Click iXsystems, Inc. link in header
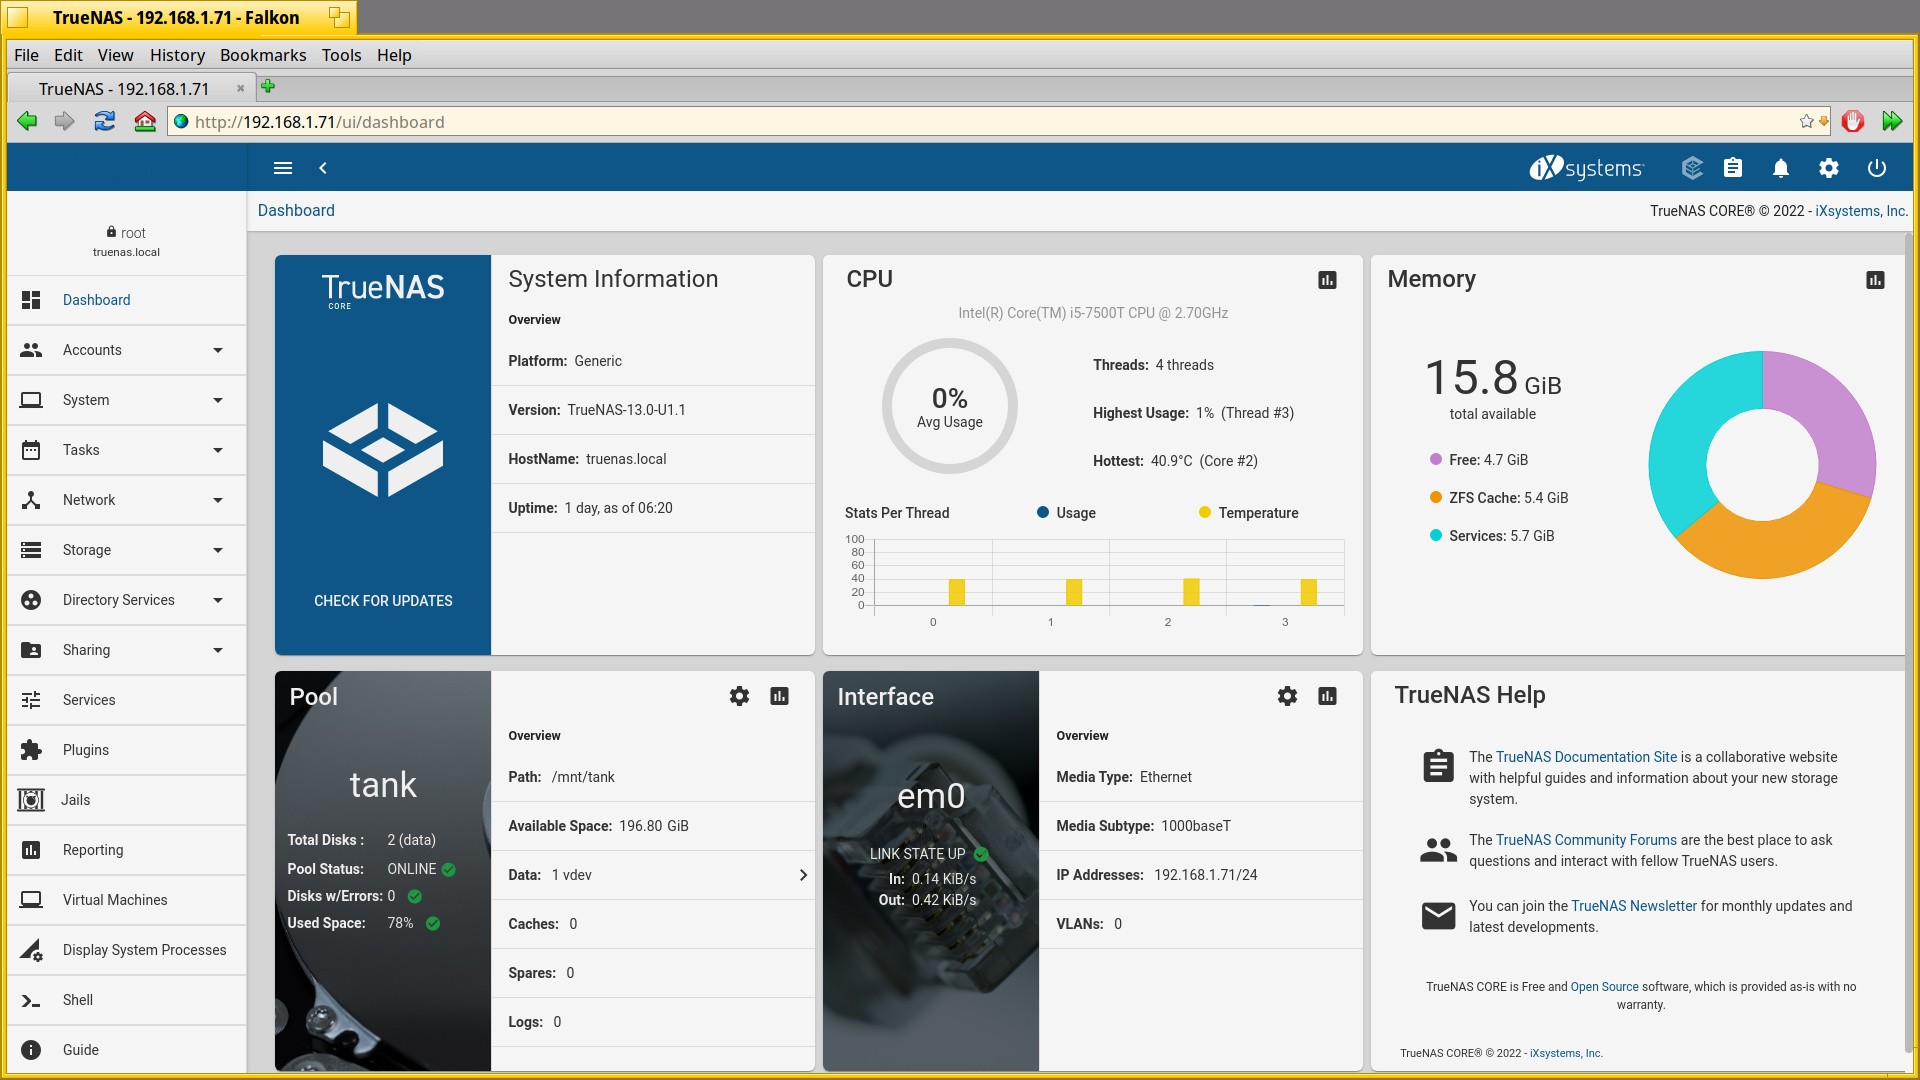The image size is (1920, 1080). point(1861,211)
